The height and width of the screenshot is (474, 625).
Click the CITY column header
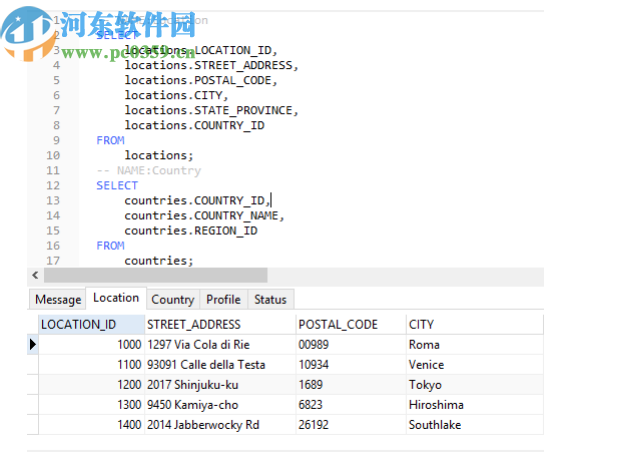tap(474, 324)
